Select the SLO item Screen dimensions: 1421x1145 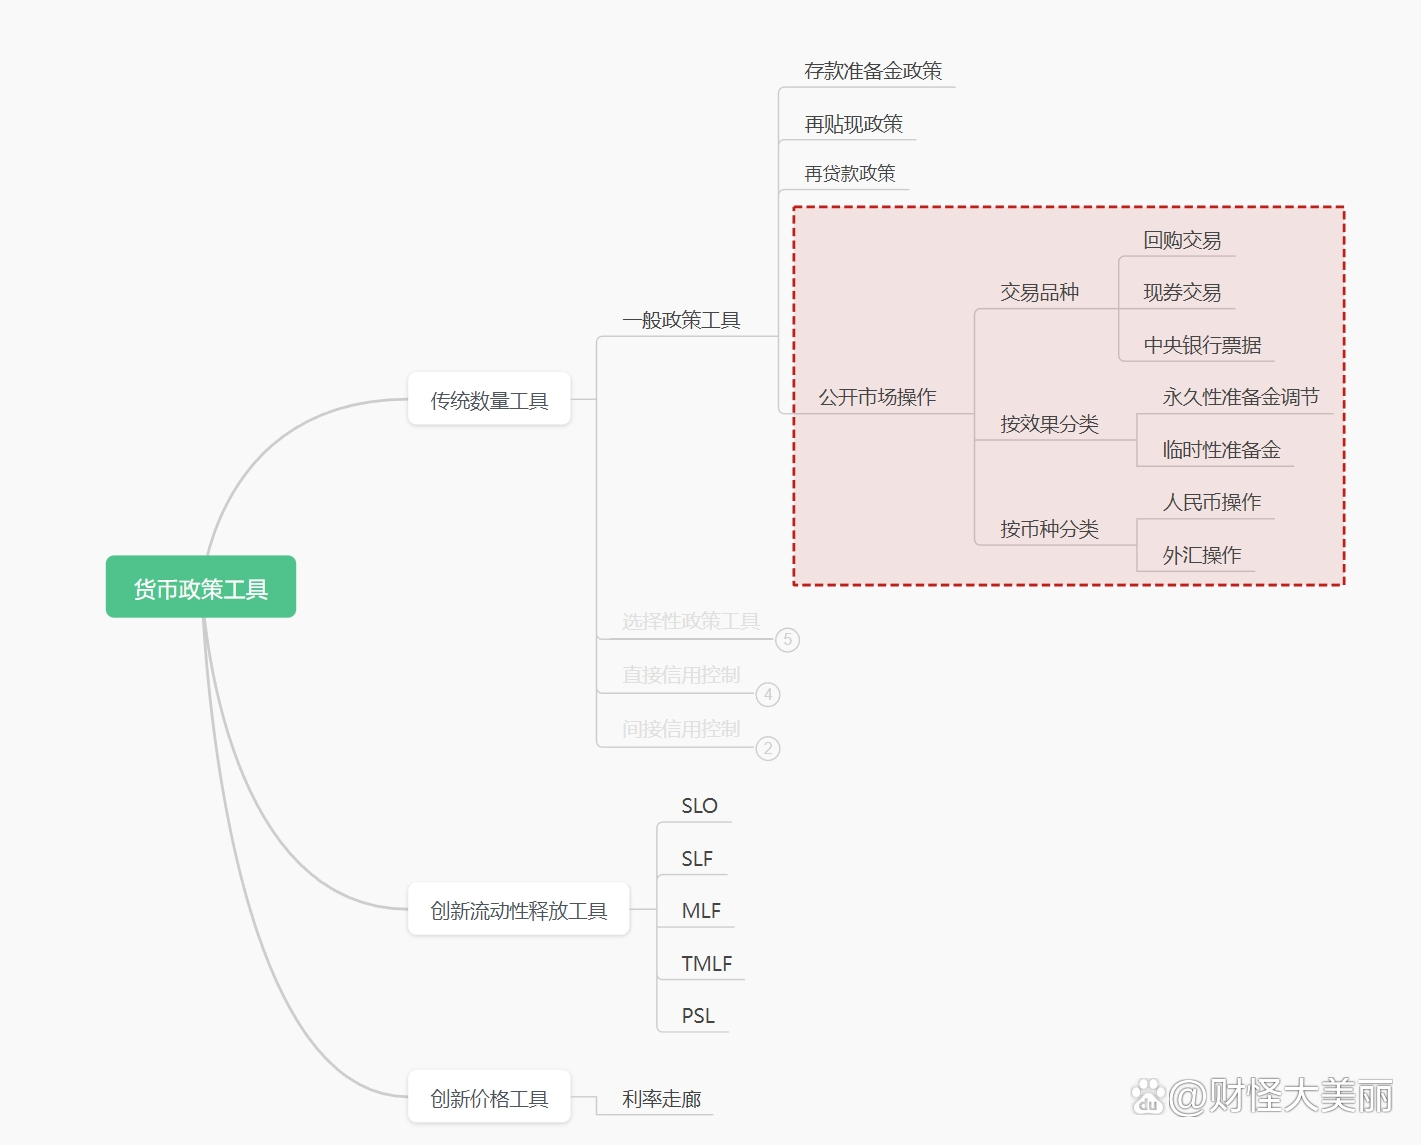pyautogui.click(x=699, y=806)
